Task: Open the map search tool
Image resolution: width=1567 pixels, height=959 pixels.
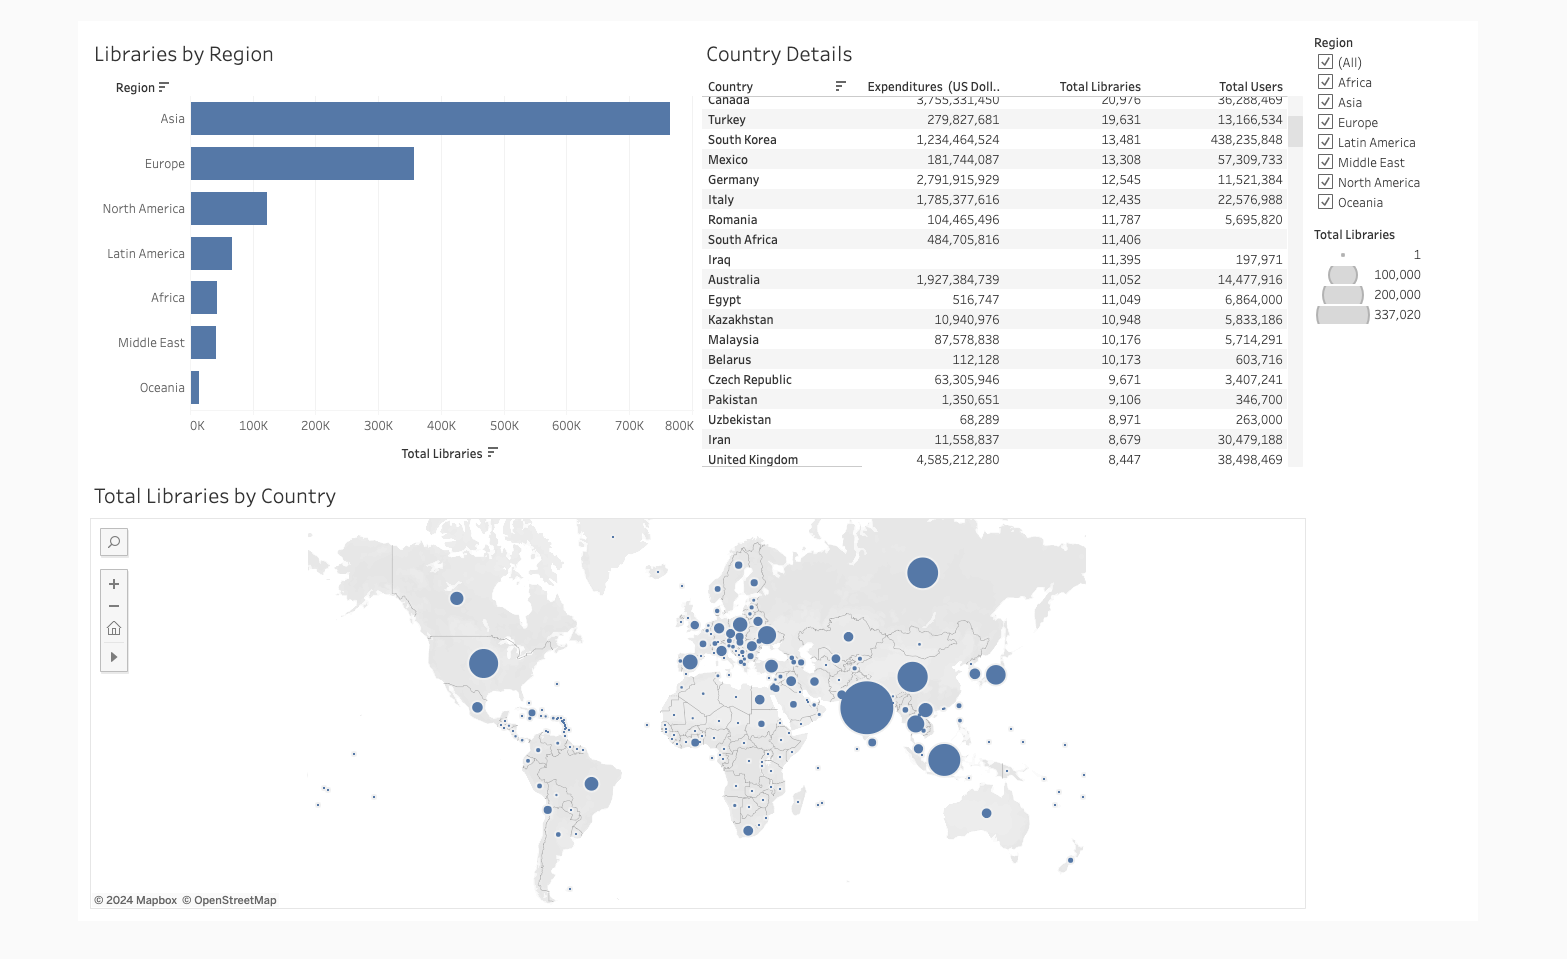Action: click(114, 542)
